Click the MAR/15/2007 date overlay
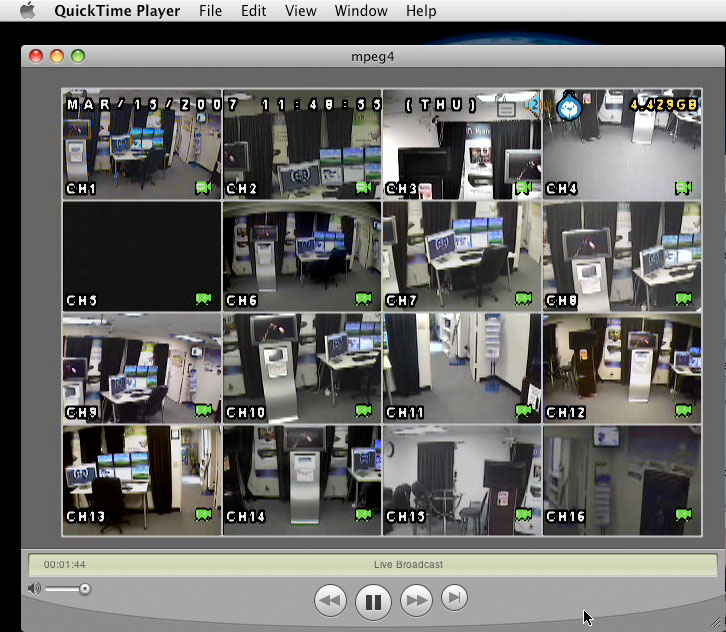Screen dimensions: 726x632 153,105
